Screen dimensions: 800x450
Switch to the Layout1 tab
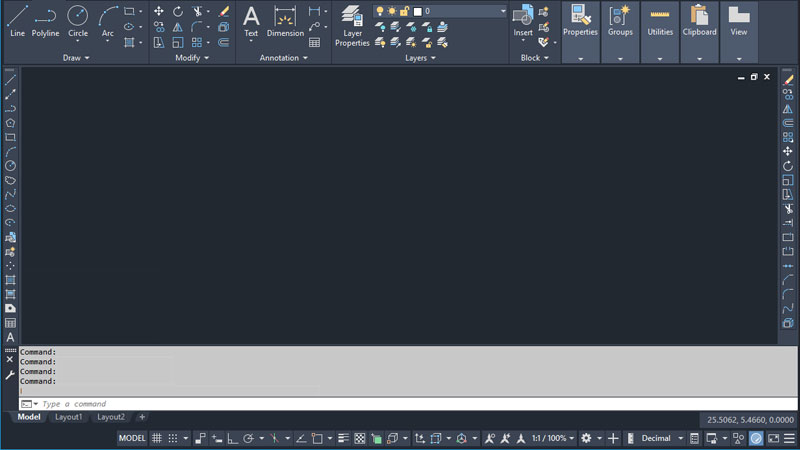click(x=68, y=417)
